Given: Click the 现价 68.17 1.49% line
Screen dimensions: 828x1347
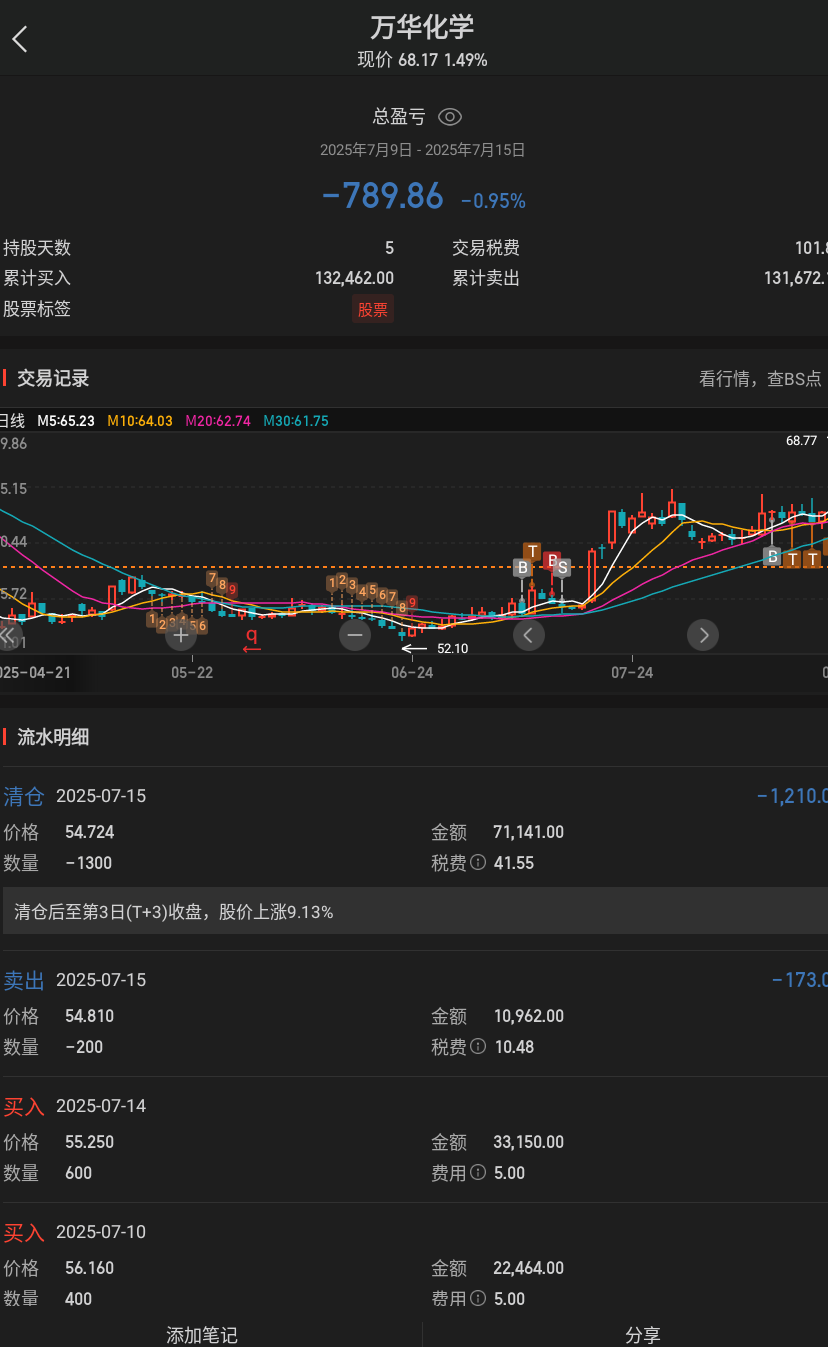Looking at the screenshot, I should point(423,60).
